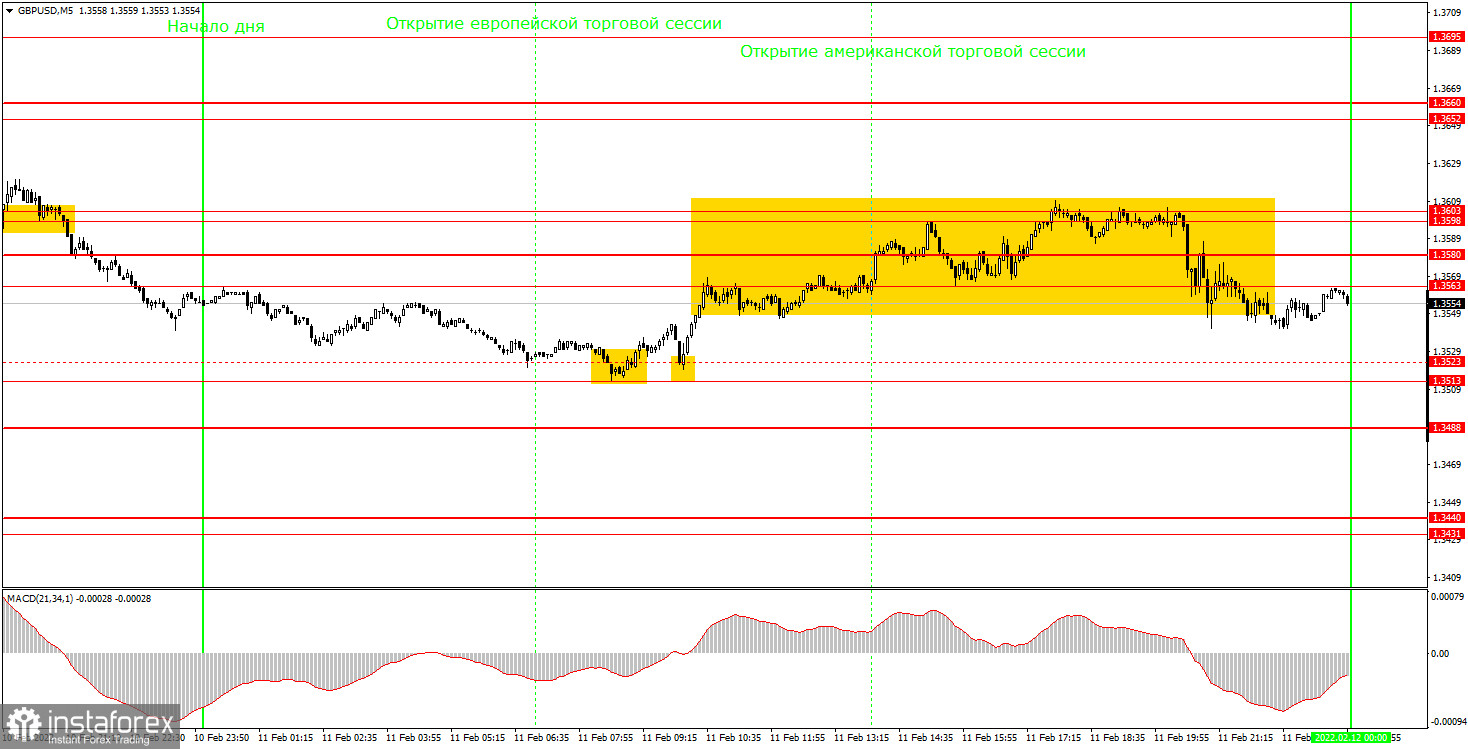Image resolution: width=1468 pixels, height=749 pixels.
Task: Click the 11 Feb 19:55 time label
Action: pos(1180,738)
